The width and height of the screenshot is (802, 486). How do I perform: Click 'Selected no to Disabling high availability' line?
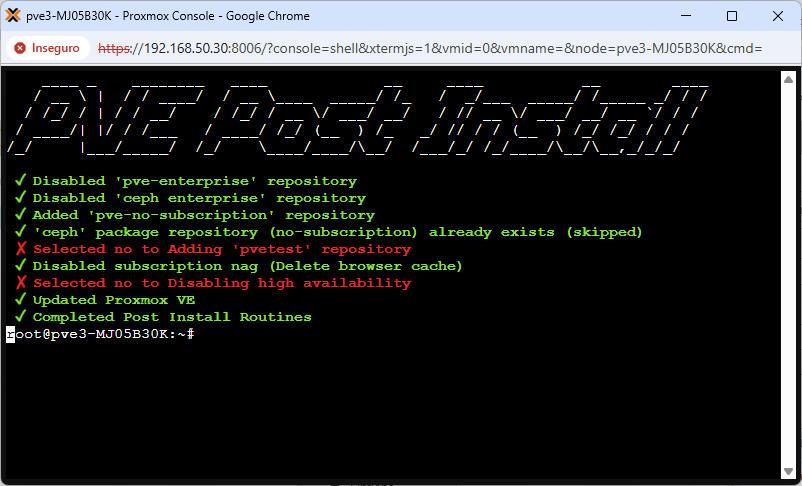[213, 283]
